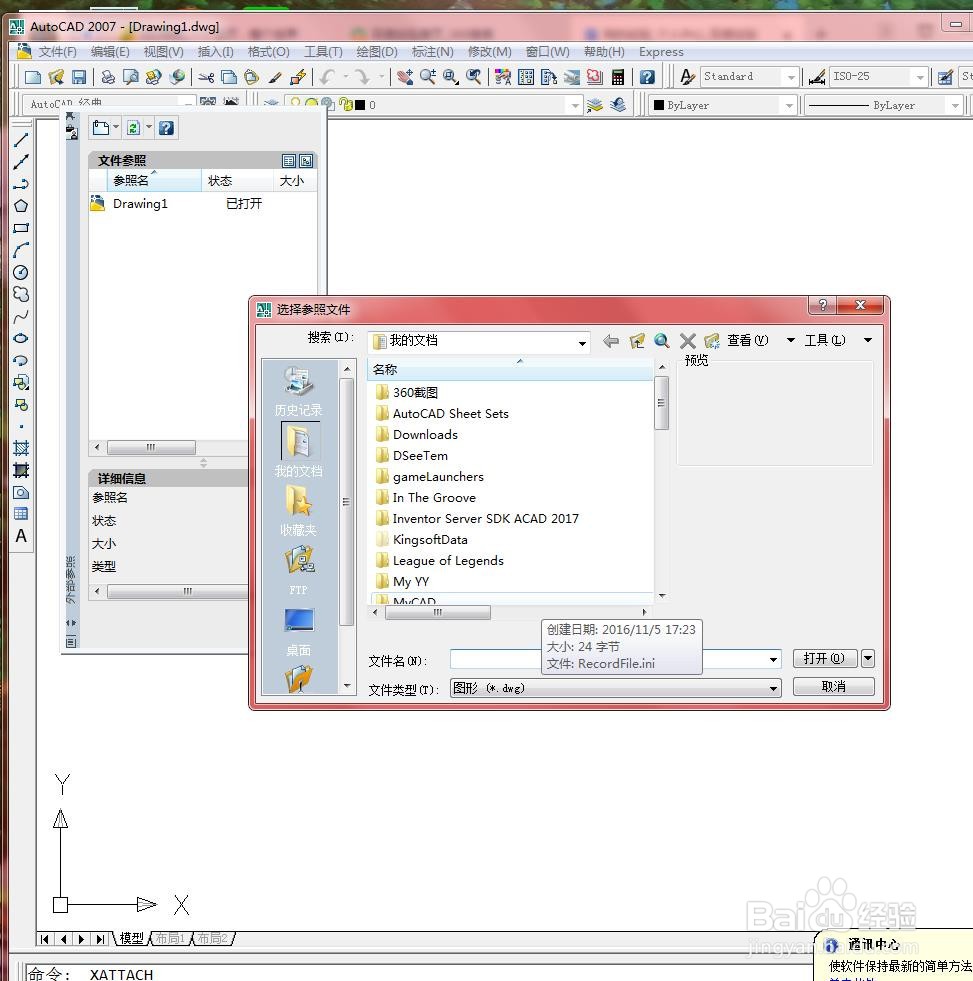Open the text style Standard dropdown
Image resolution: width=973 pixels, height=981 pixels.
point(792,77)
